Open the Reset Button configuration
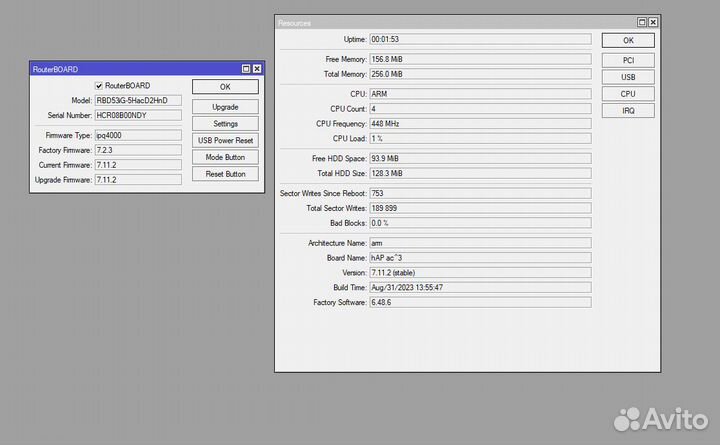The image size is (720, 445). (x=225, y=174)
